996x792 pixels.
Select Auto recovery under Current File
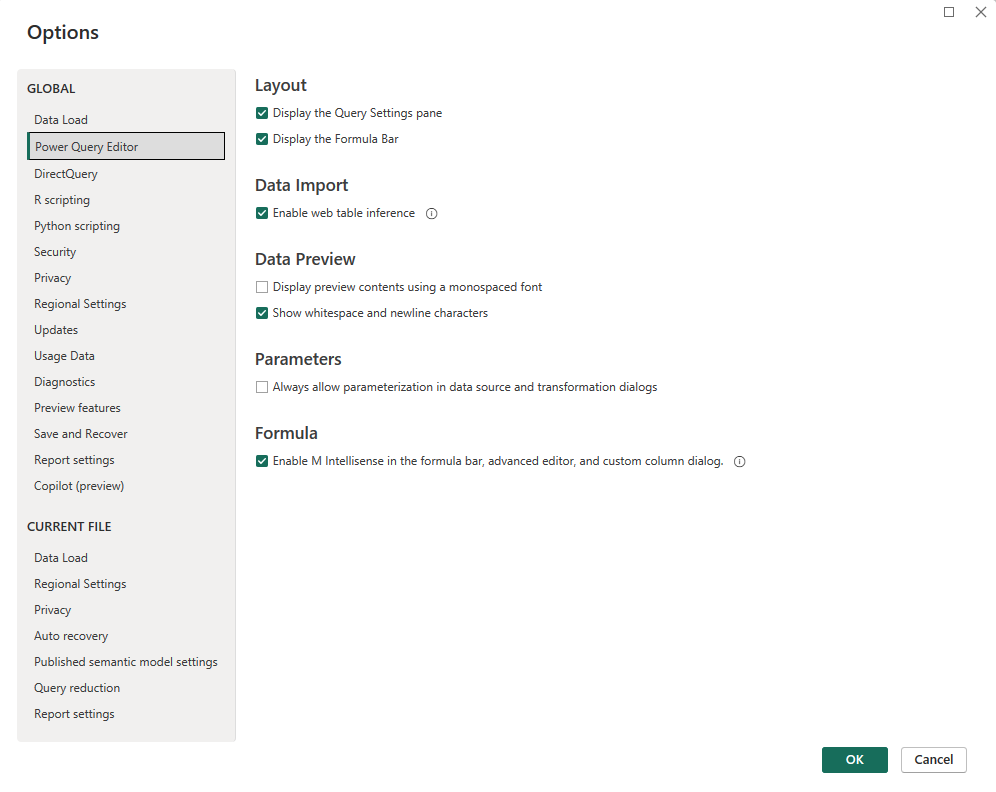[x=71, y=636]
